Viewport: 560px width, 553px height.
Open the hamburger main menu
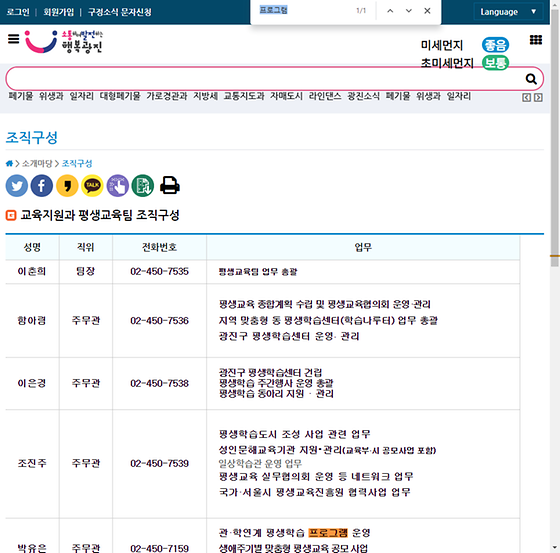[x=14, y=39]
